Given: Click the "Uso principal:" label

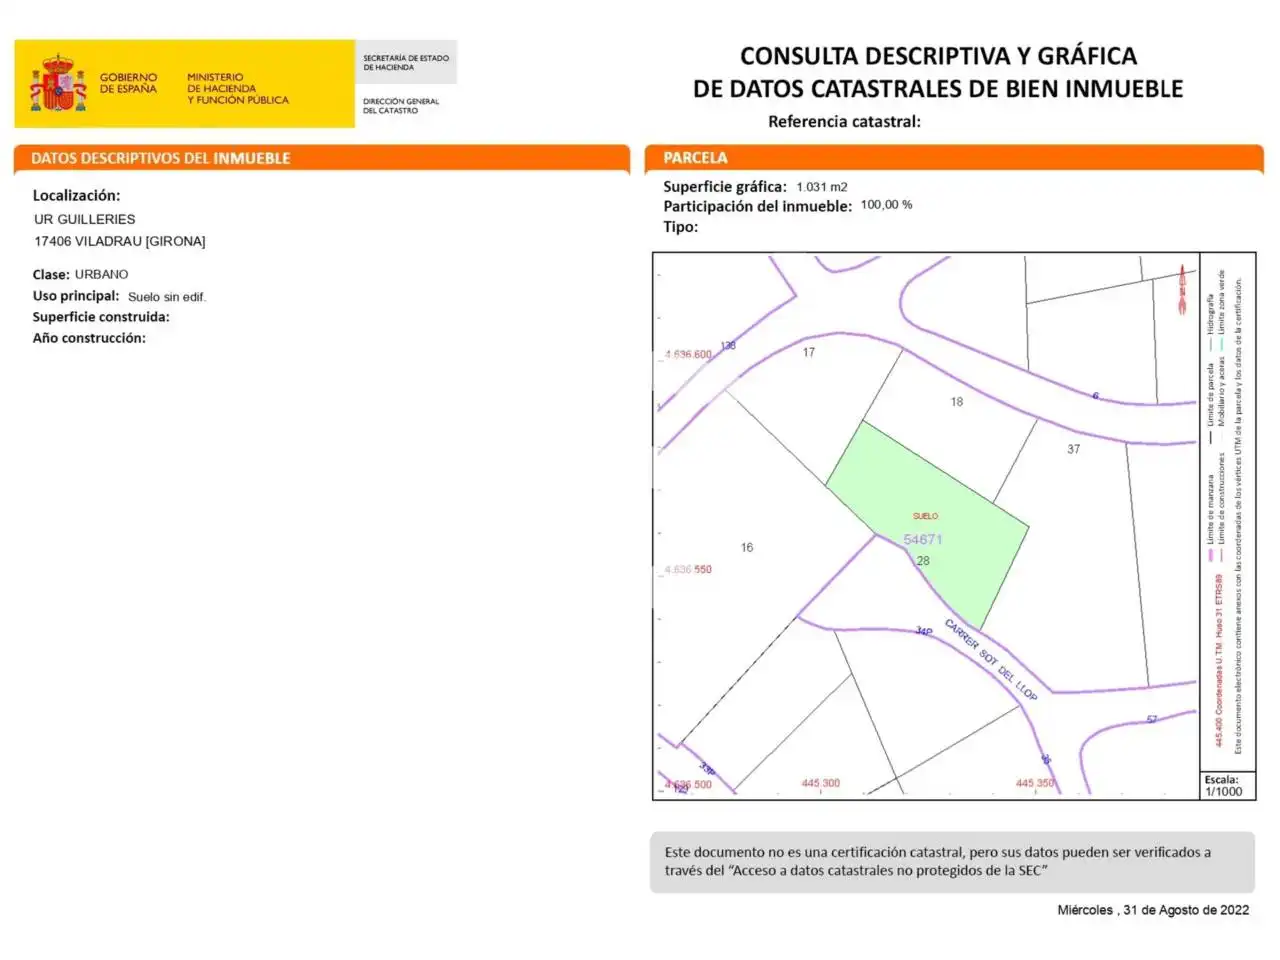Looking at the screenshot, I should (76, 296).
